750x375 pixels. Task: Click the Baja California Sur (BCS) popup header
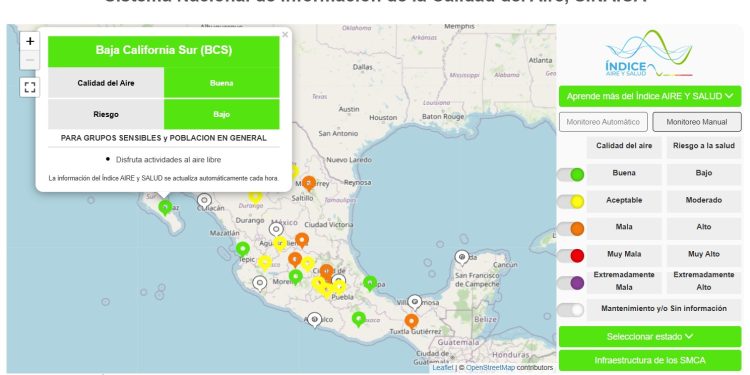tap(164, 51)
